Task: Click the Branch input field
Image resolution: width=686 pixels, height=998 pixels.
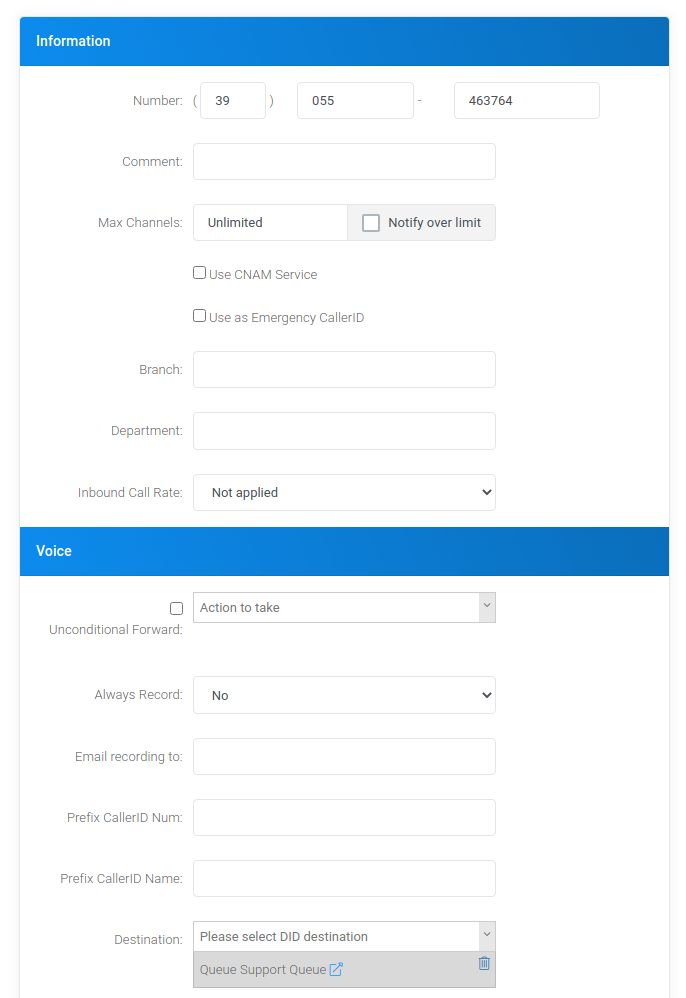Action: pyautogui.click(x=344, y=370)
